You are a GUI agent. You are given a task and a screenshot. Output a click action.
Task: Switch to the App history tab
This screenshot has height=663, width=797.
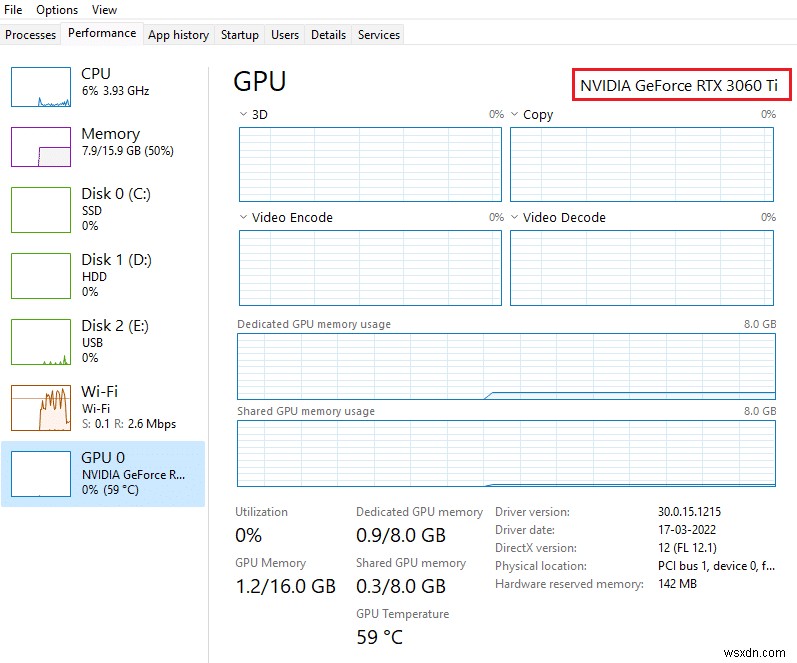pos(178,35)
